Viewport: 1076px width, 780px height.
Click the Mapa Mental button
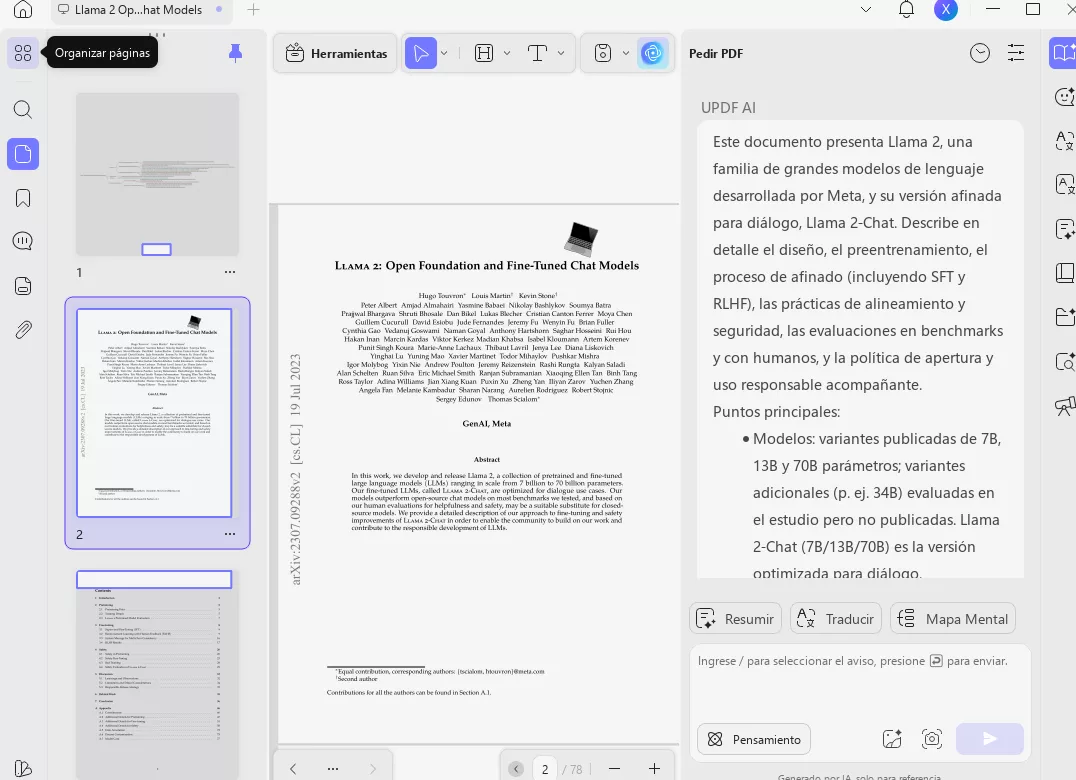[952, 619]
